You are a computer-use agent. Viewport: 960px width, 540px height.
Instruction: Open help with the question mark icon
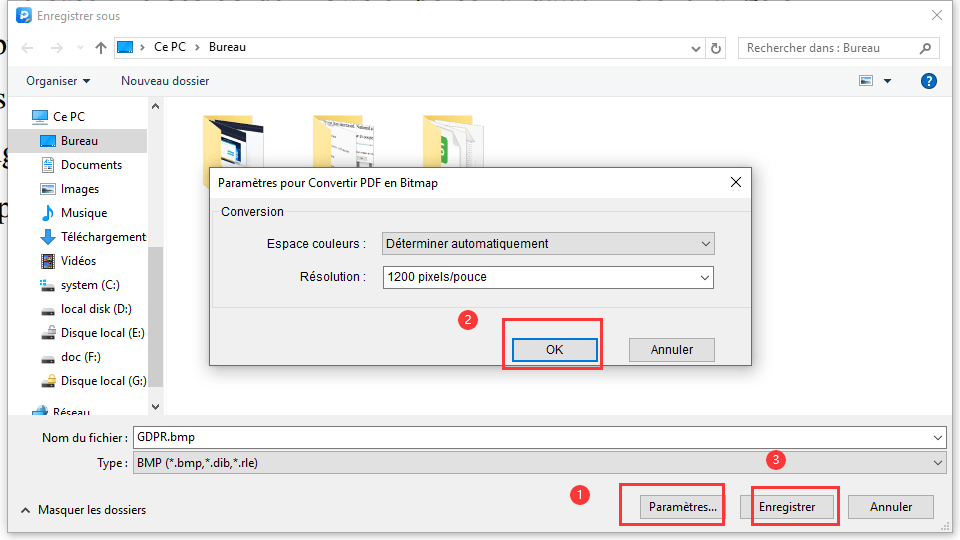tap(929, 81)
